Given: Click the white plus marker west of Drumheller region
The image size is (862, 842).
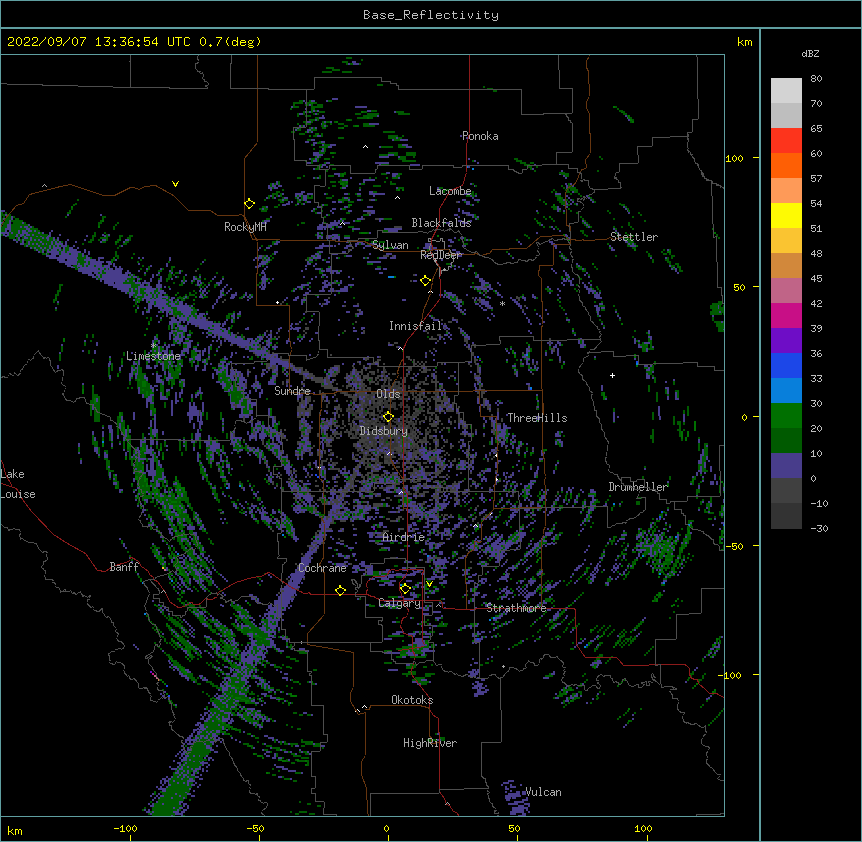Looking at the screenshot, I should point(612,375).
